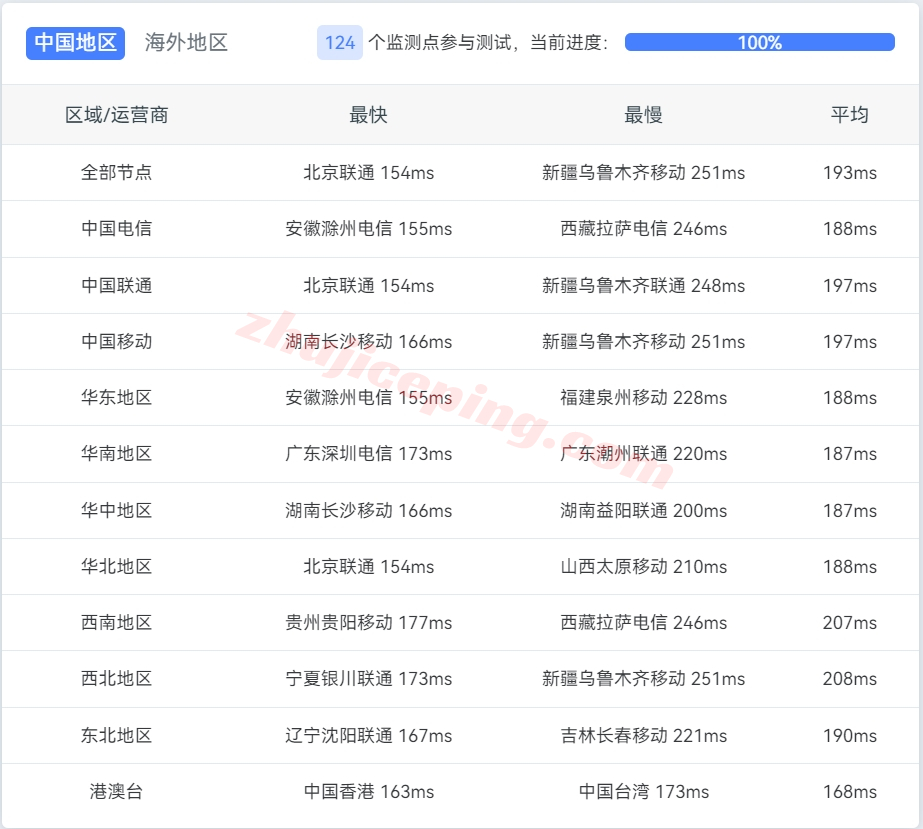Image resolution: width=923 pixels, height=829 pixels.
Task: Select the 中国移动 row label
Action: 117,342
